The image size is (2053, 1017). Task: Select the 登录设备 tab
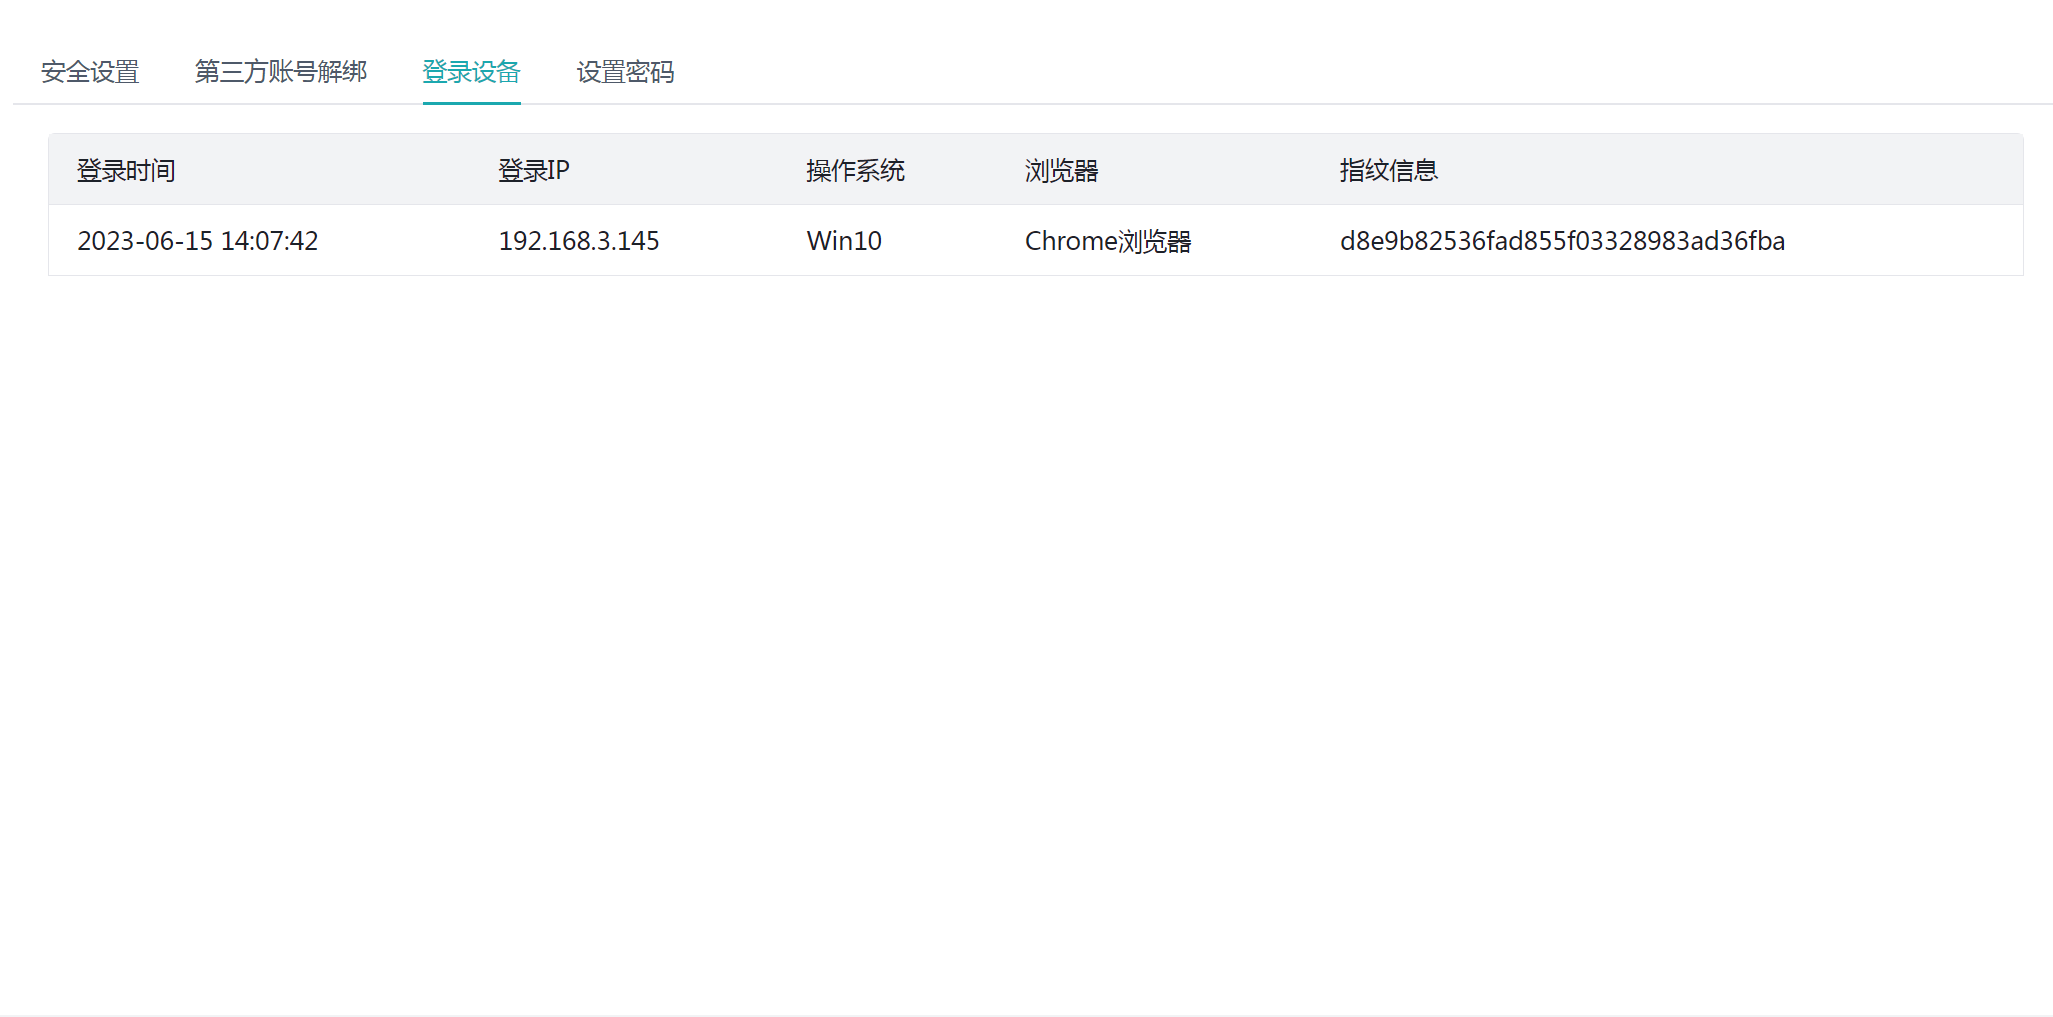coord(471,72)
